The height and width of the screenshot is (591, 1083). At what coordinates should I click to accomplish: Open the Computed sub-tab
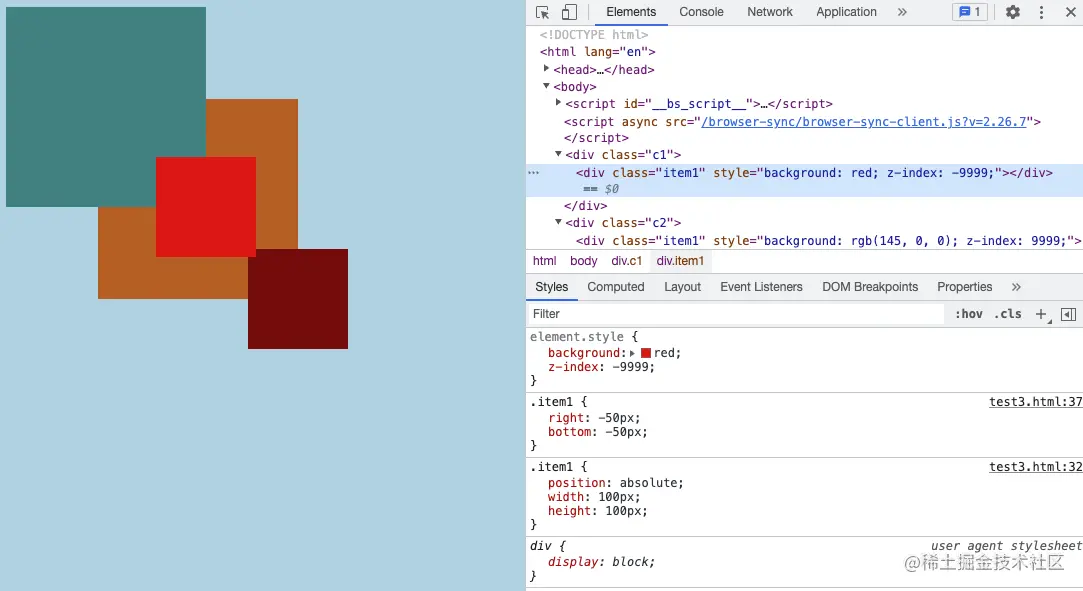point(615,287)
